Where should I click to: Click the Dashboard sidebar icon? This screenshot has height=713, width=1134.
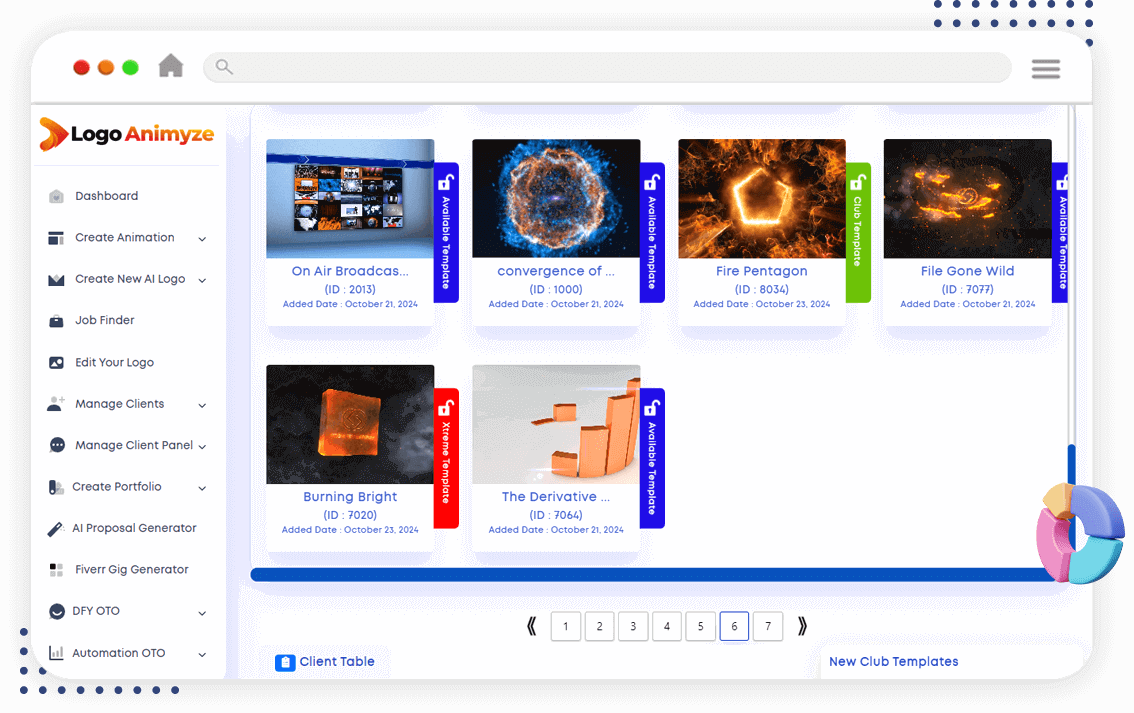[x=57, y=197]
